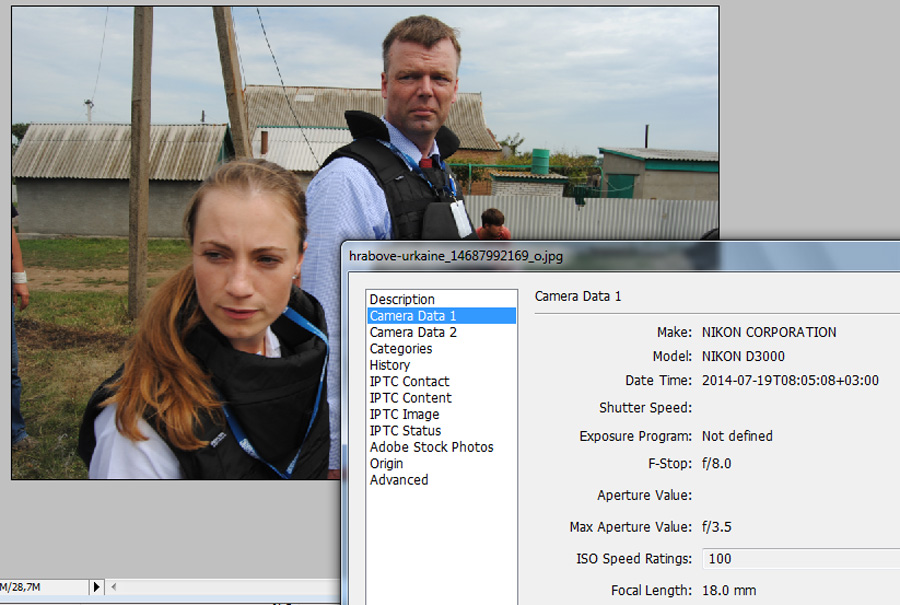Click the F-Stop value f/8.0
Viewport: 900px width, 605px height.
pos(716,464)
